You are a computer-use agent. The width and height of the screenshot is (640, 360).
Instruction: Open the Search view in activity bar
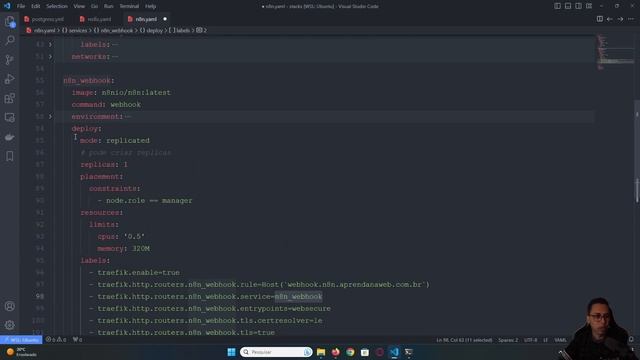click(x=10, y=40)
